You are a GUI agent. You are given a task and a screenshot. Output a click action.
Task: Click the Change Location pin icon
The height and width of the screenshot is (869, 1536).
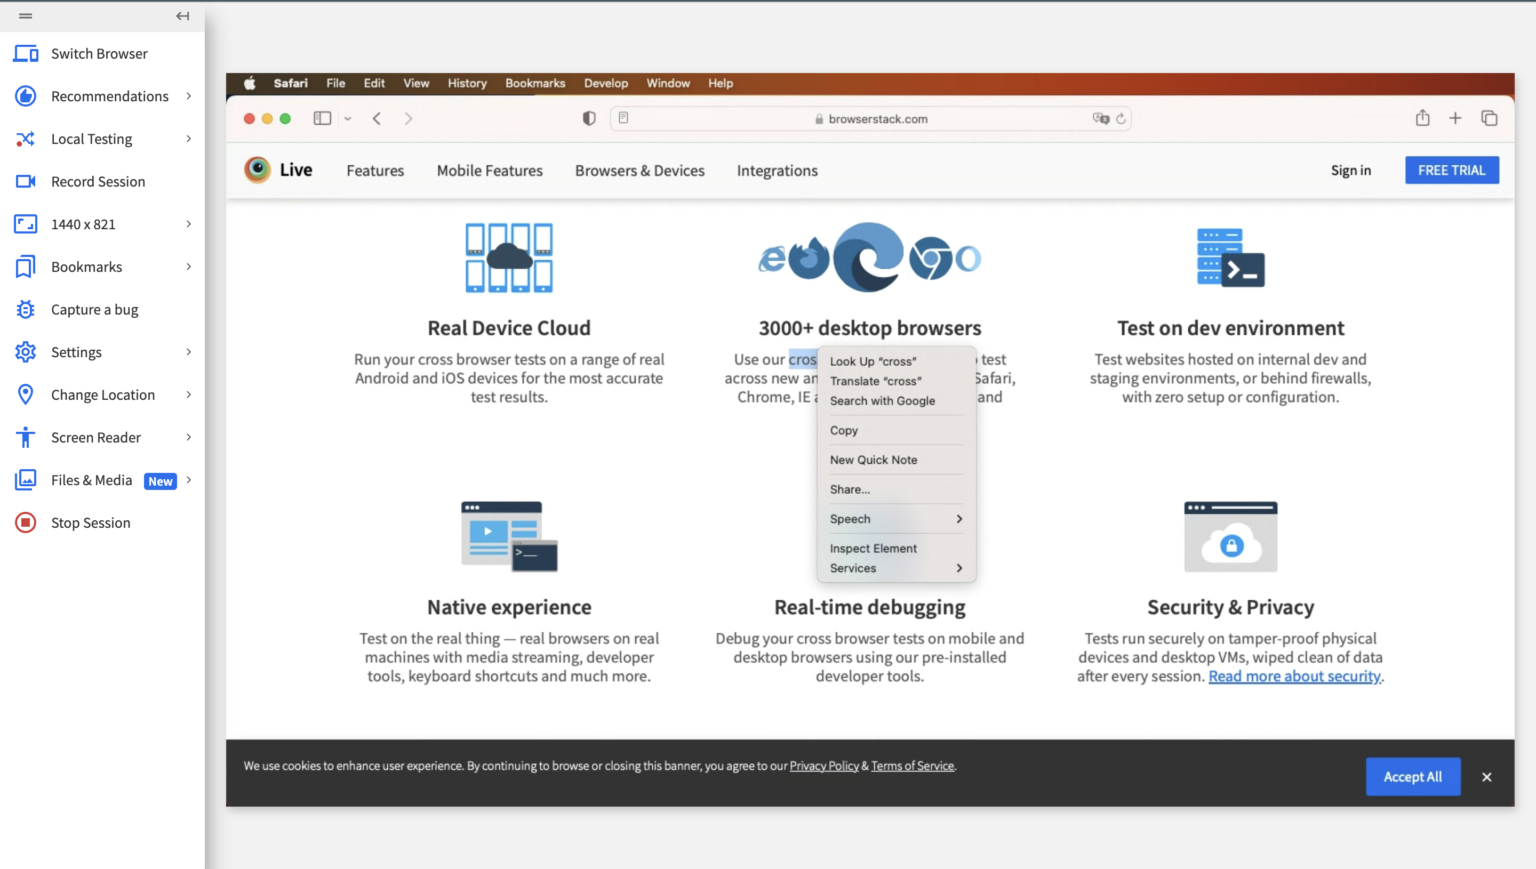point(26,395)
